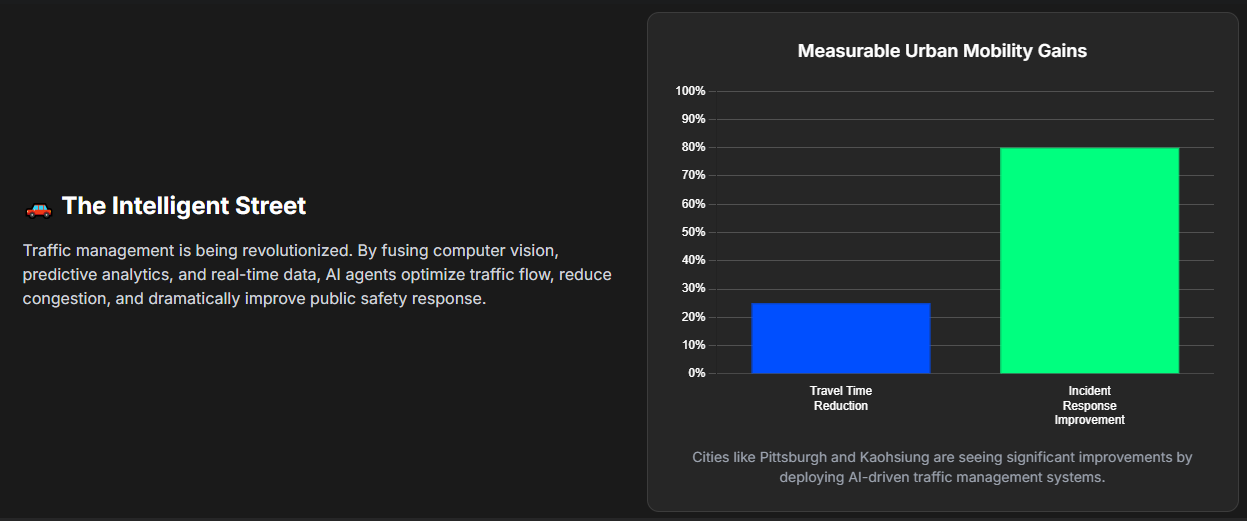Click the 100% y-axis label

click(690, 91)
